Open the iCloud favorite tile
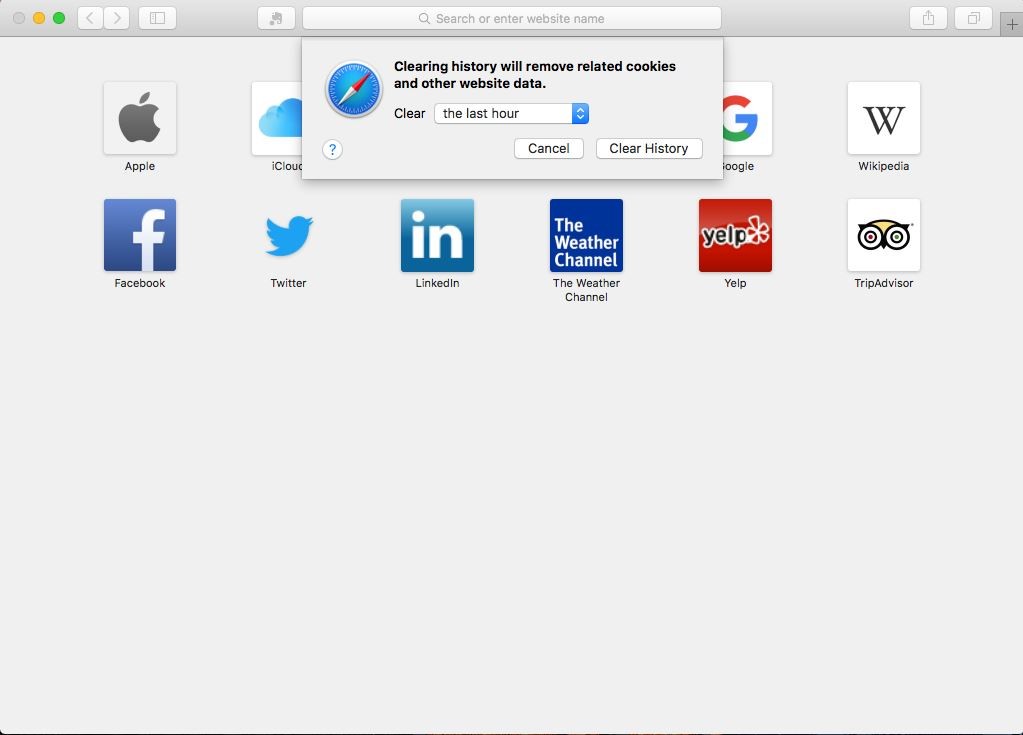Viewport: 1023px width, 735px height. 277,118
